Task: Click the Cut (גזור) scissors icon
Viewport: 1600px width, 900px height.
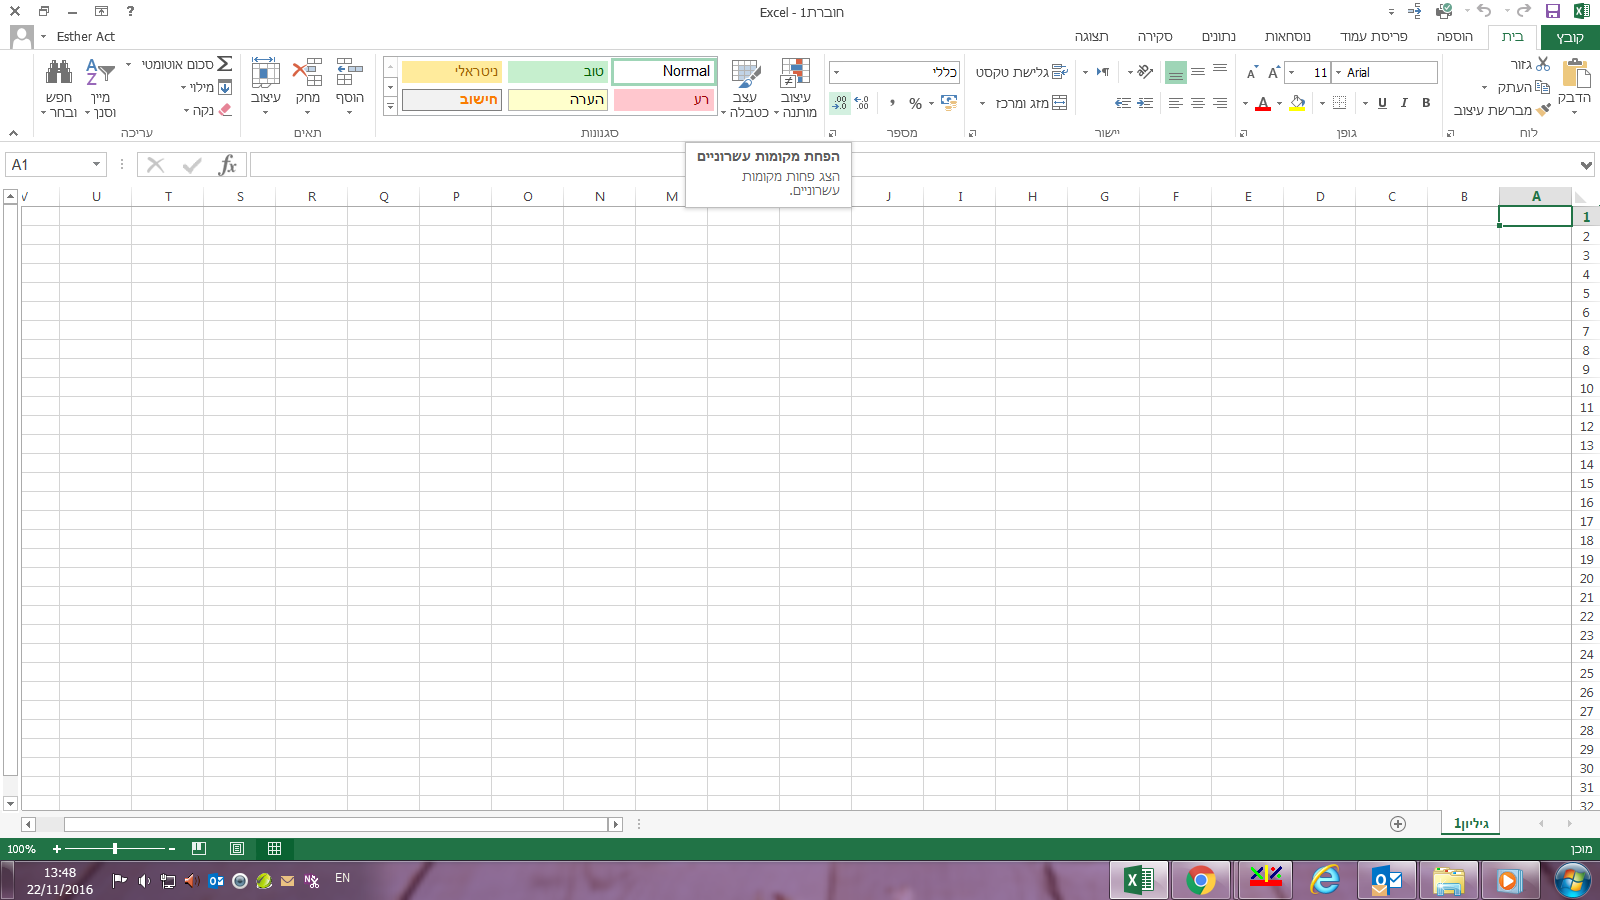Action: tap(1543, 64)
